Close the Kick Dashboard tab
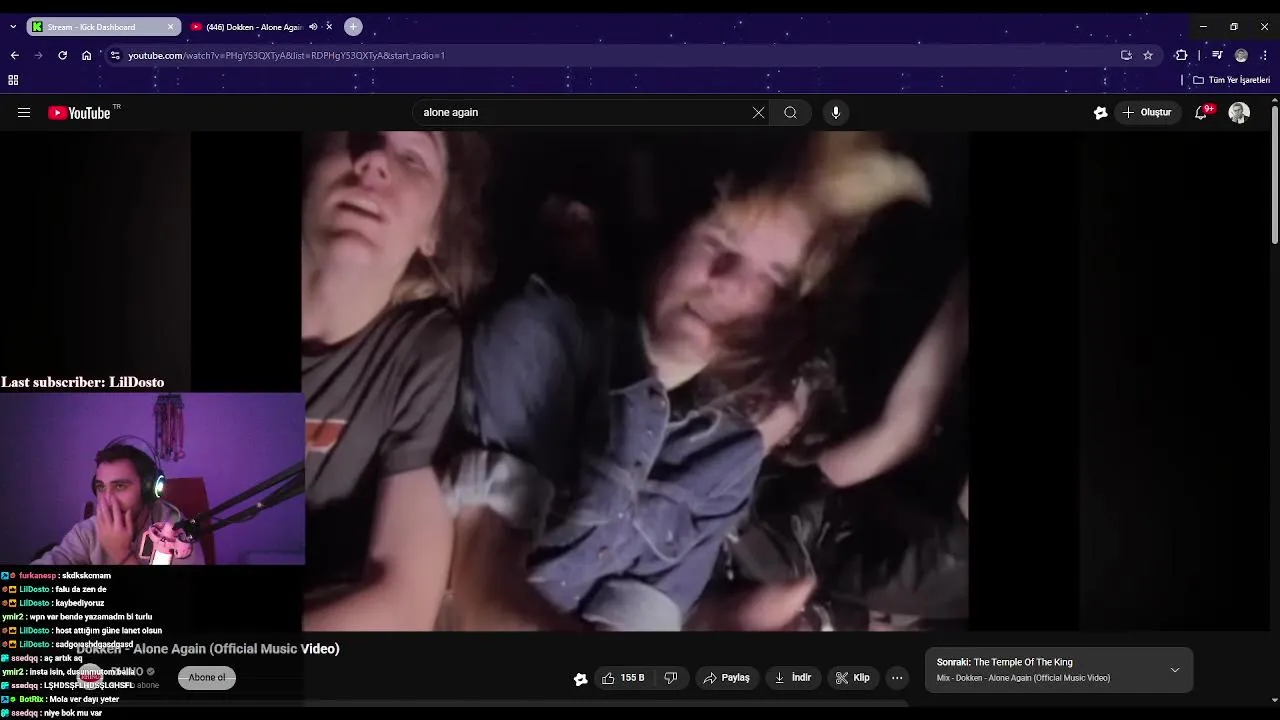This screenshot has width=1280, height=720. (x=170, y=27)
